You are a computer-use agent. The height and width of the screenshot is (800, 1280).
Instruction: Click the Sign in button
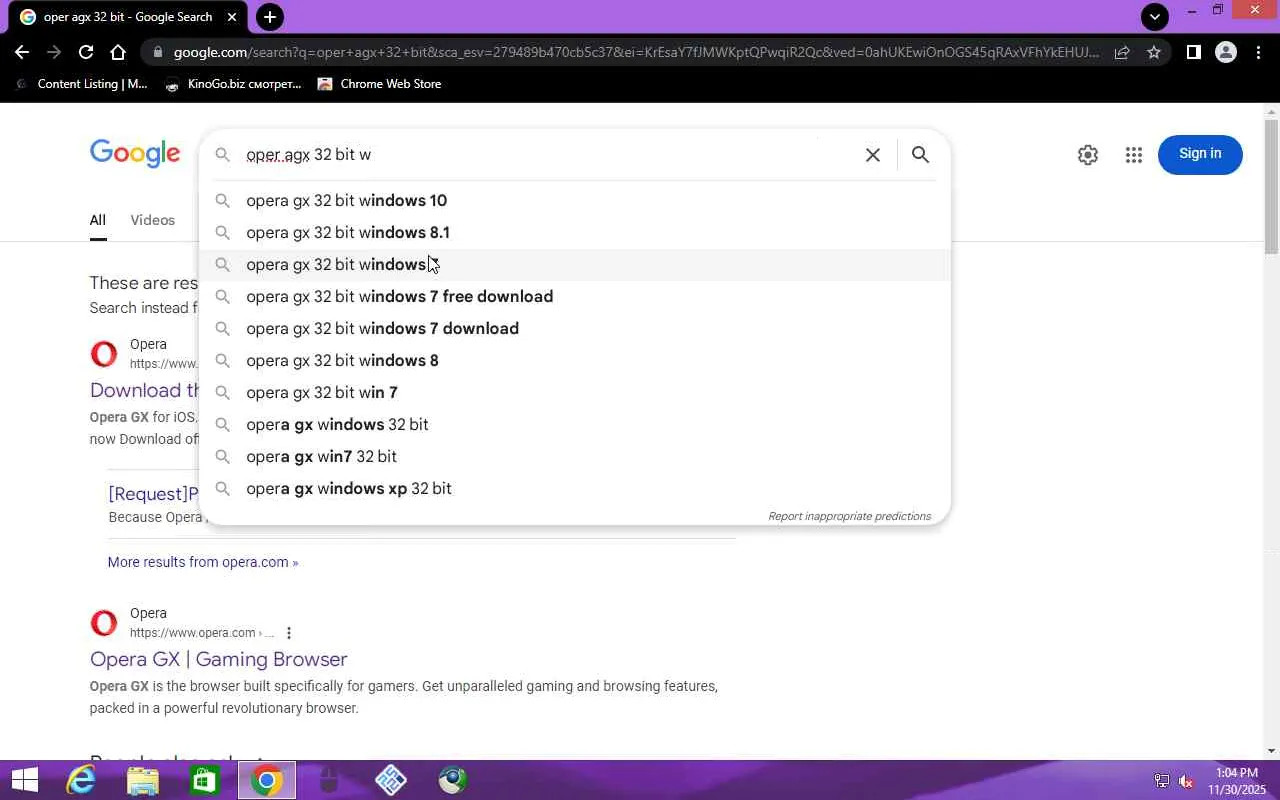coord(1200,154)
